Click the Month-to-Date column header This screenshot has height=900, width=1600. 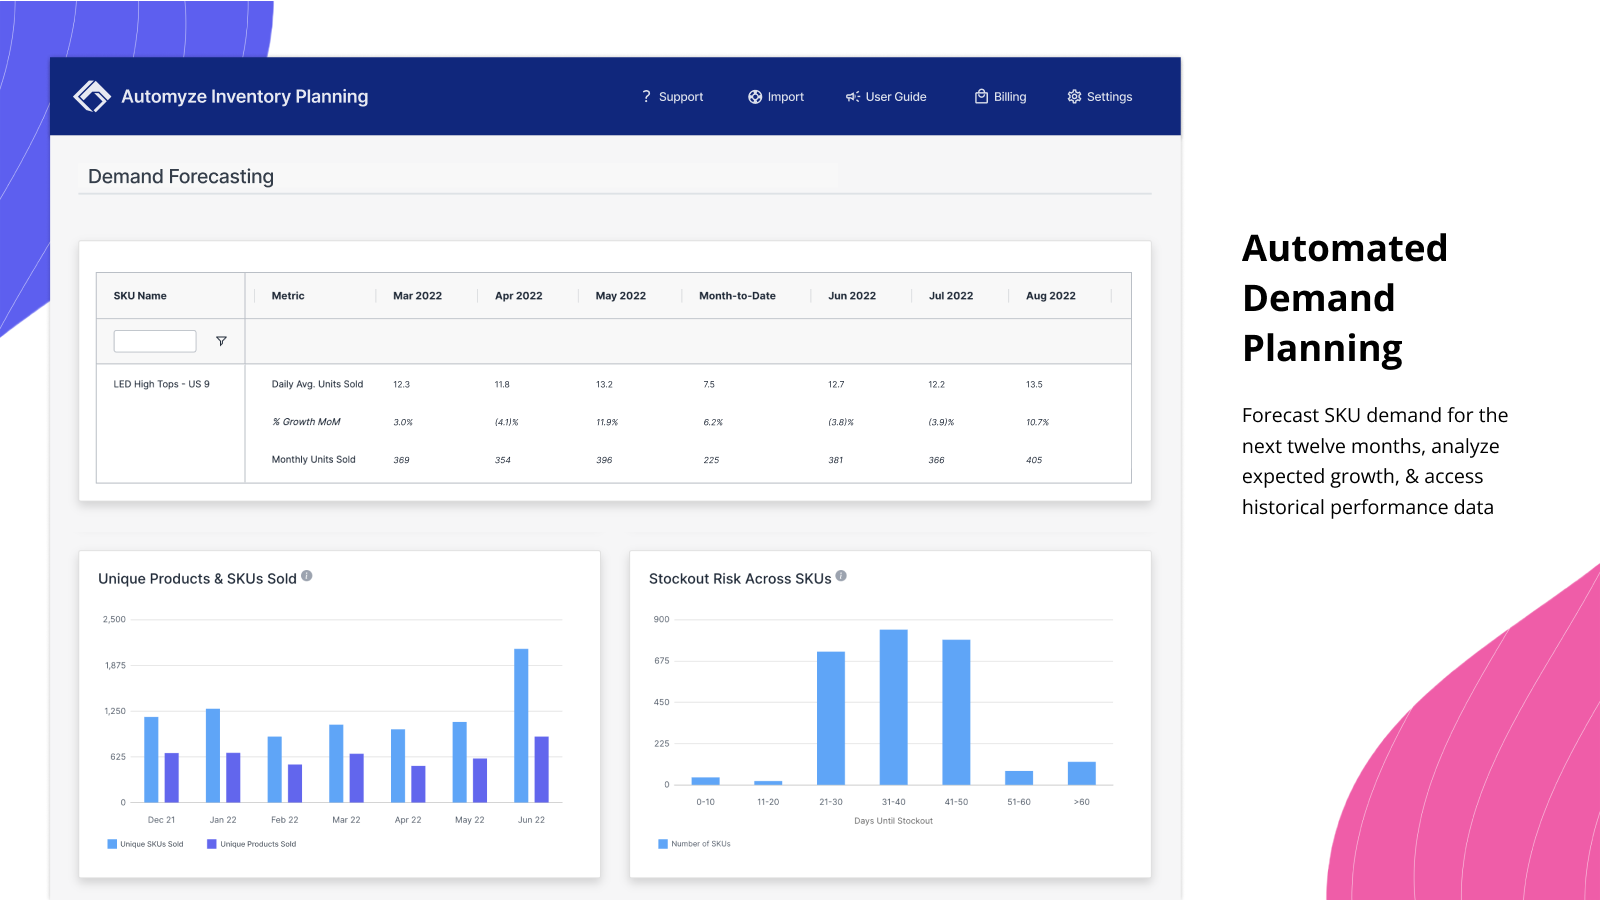[x=736, y=295]
